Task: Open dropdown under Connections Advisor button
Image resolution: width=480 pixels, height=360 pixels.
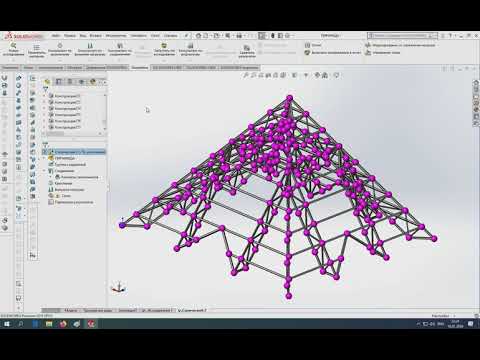Action: 120,60
